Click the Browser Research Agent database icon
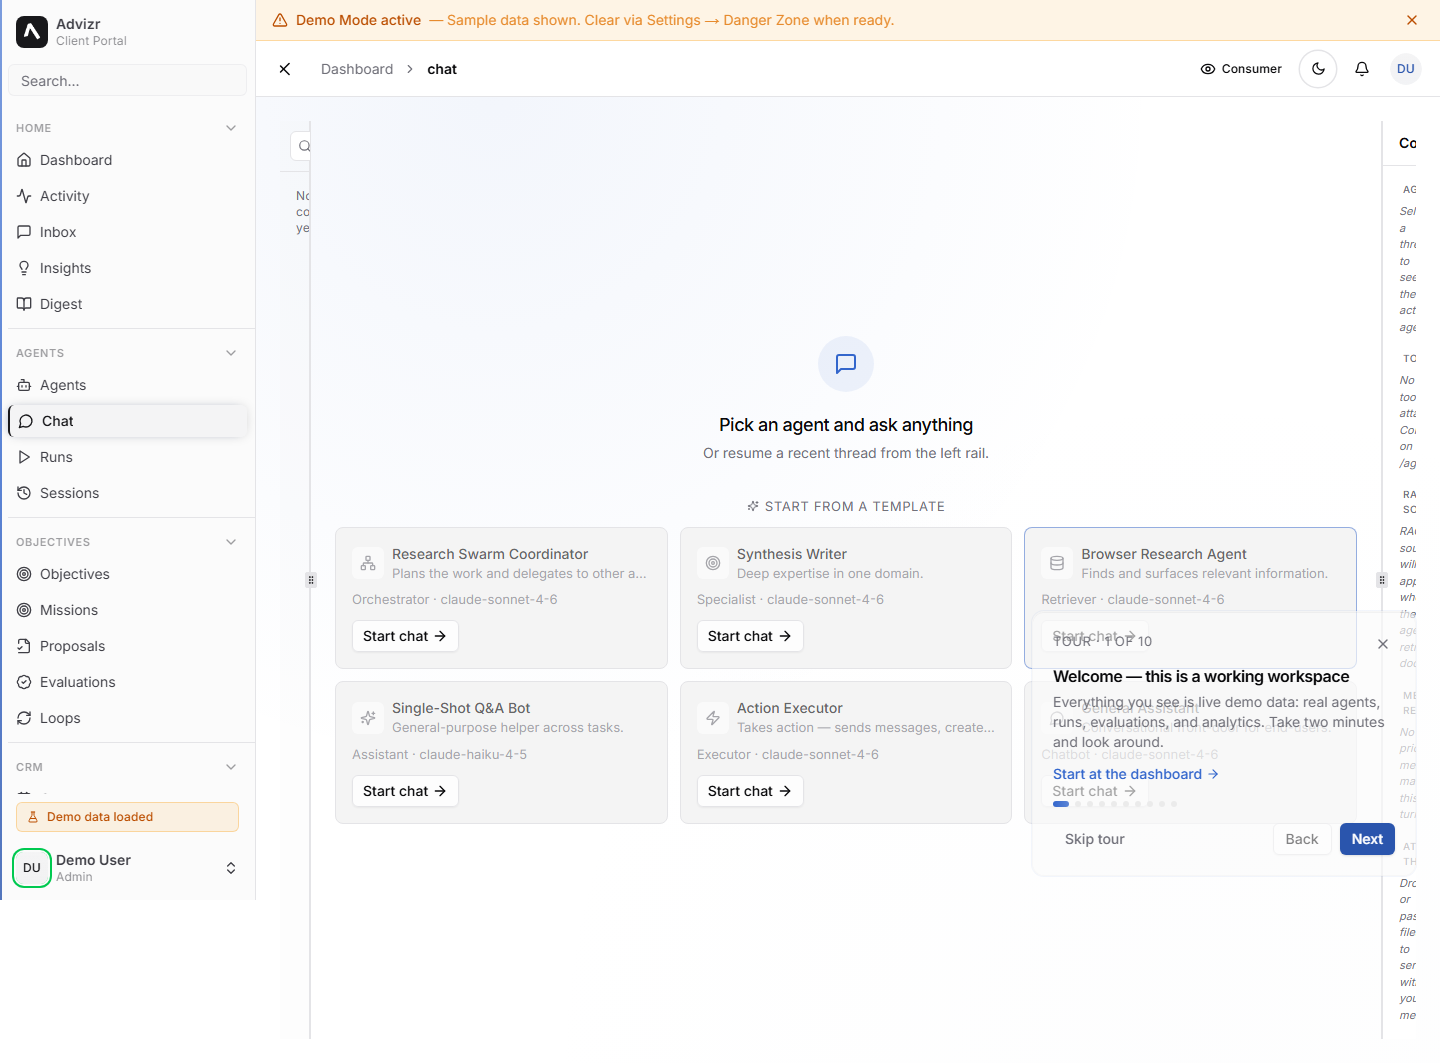Screen dimensions: 1440x1063 click(x=1057, y=563)
